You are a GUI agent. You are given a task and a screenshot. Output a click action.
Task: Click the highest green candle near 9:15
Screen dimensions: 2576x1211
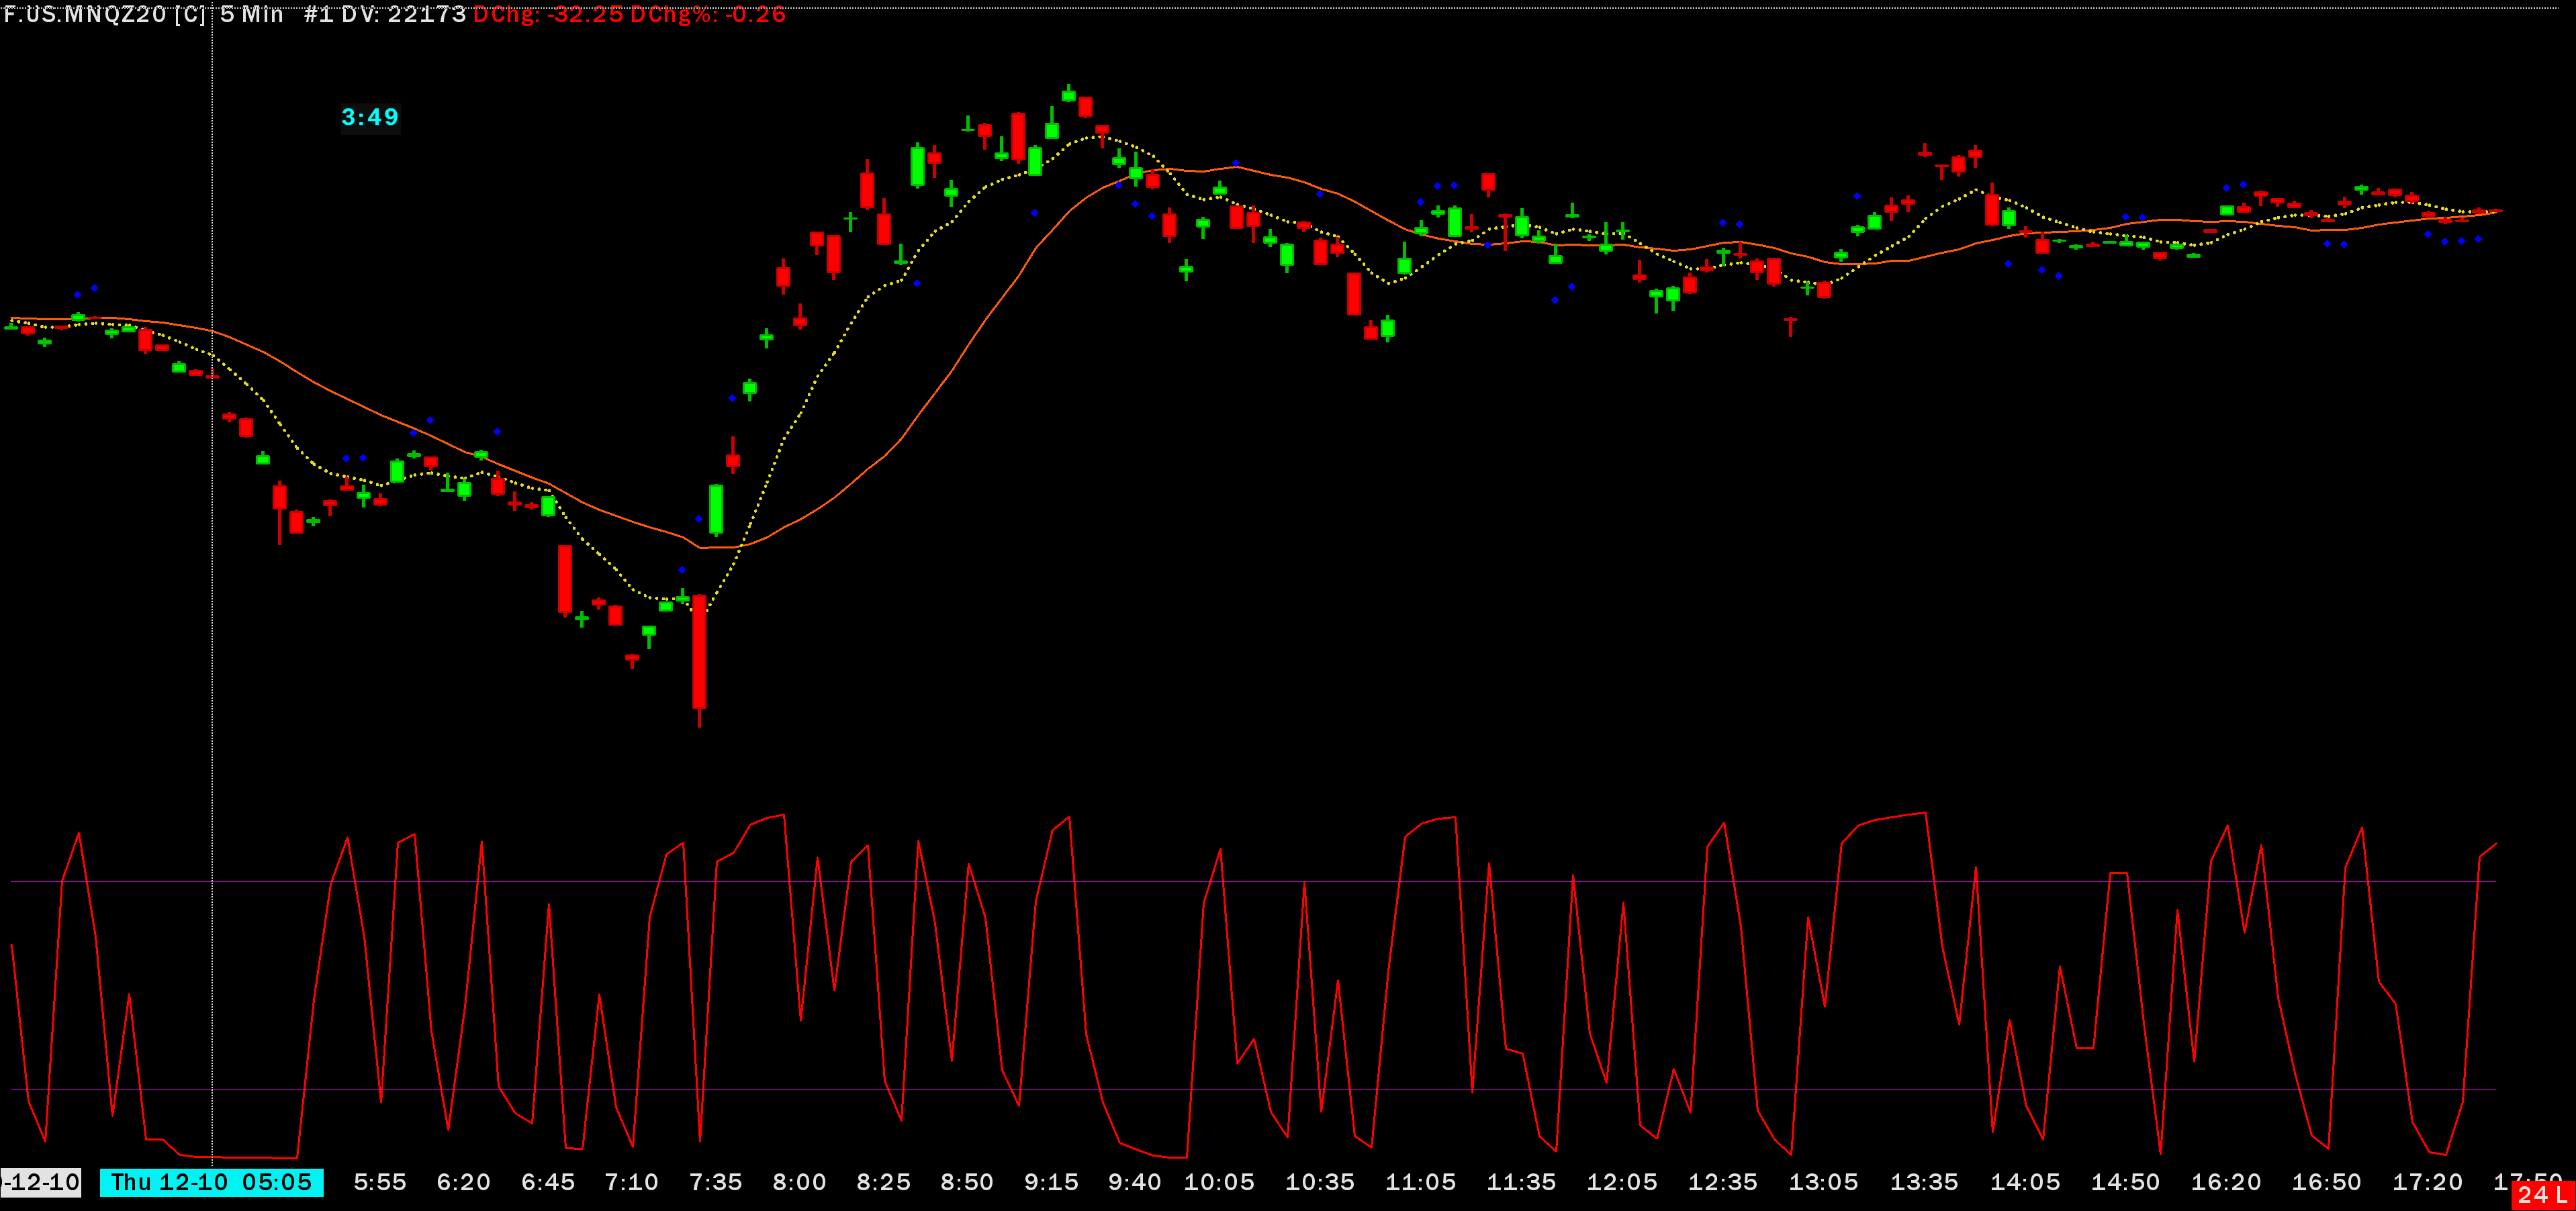1068,95
